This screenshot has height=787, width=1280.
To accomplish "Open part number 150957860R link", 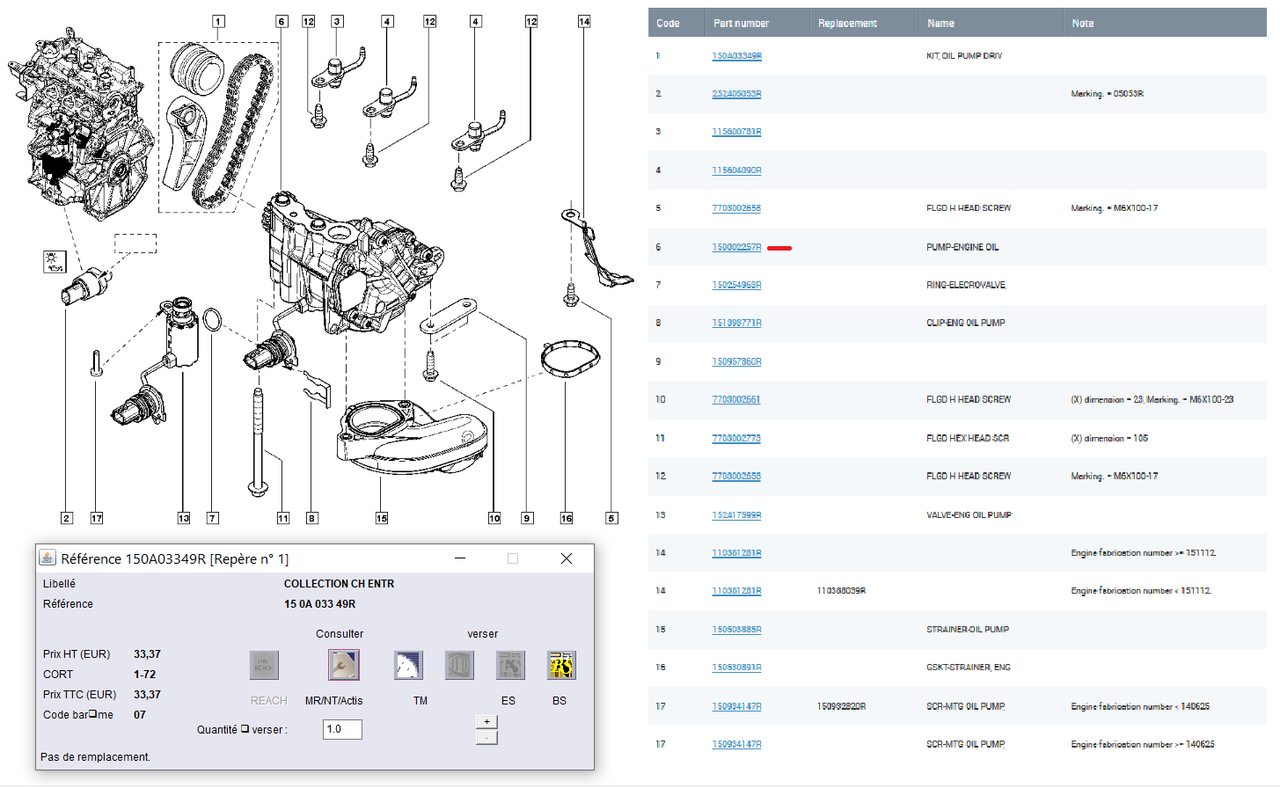I will point(737,361).
